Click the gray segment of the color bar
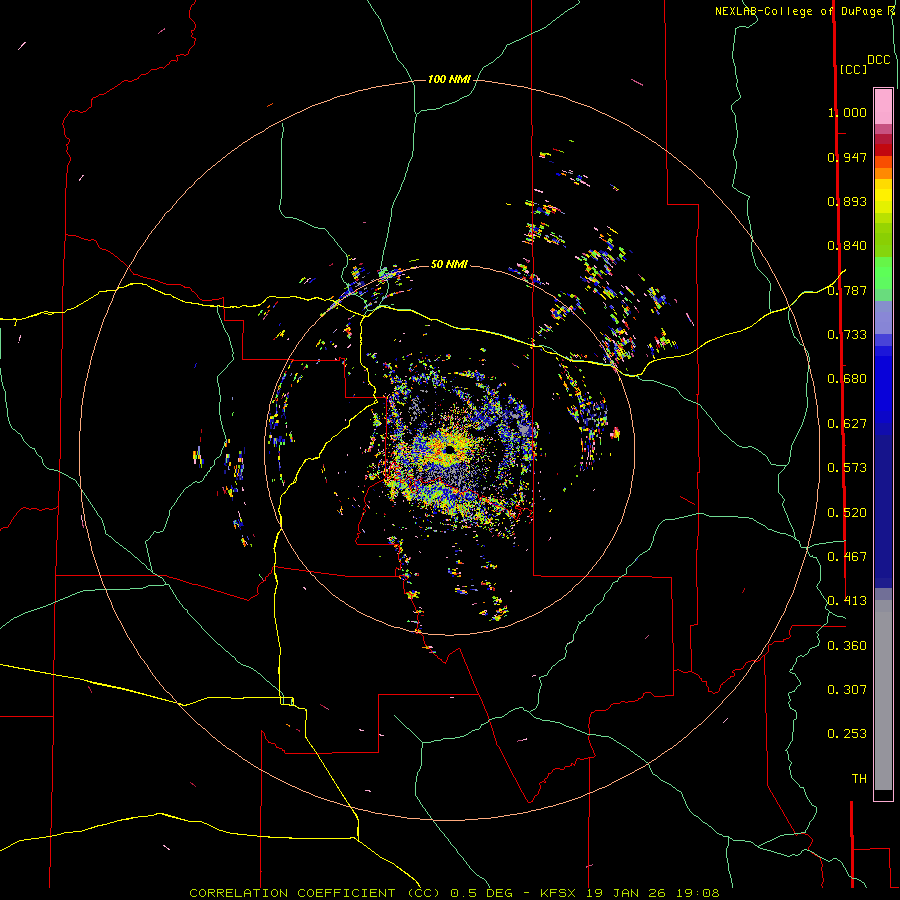Viewport: 900px width, 900px height. point(883,695)
